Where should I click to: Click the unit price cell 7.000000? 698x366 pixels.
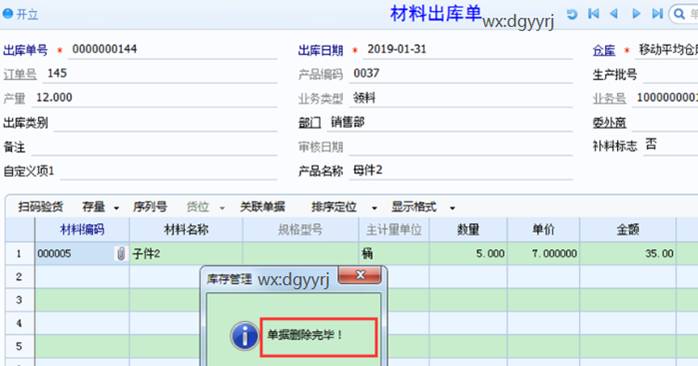tap(544, 254)
